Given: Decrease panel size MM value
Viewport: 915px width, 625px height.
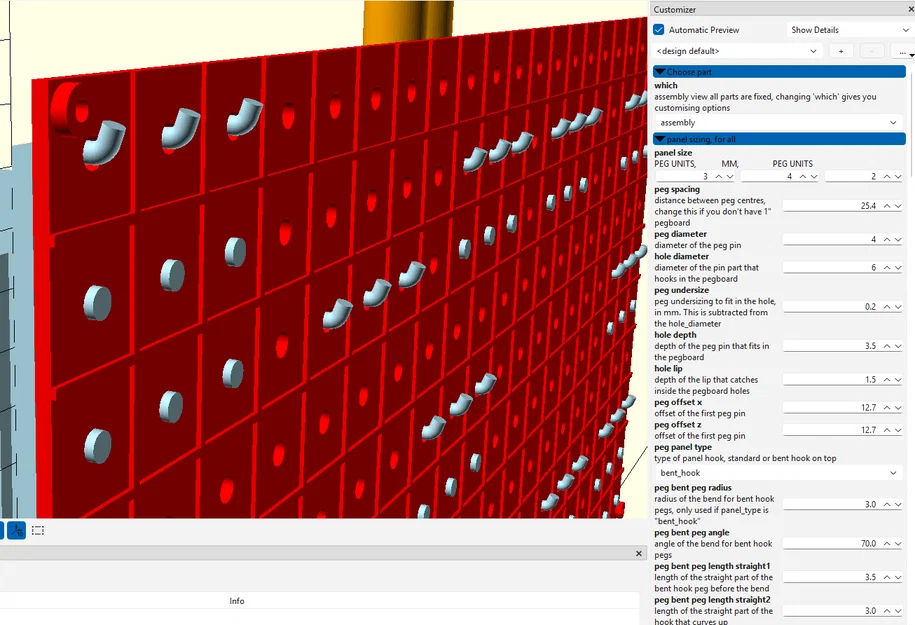Looking at the screenshot, I should pyautogui.click(x=814, y=176).
